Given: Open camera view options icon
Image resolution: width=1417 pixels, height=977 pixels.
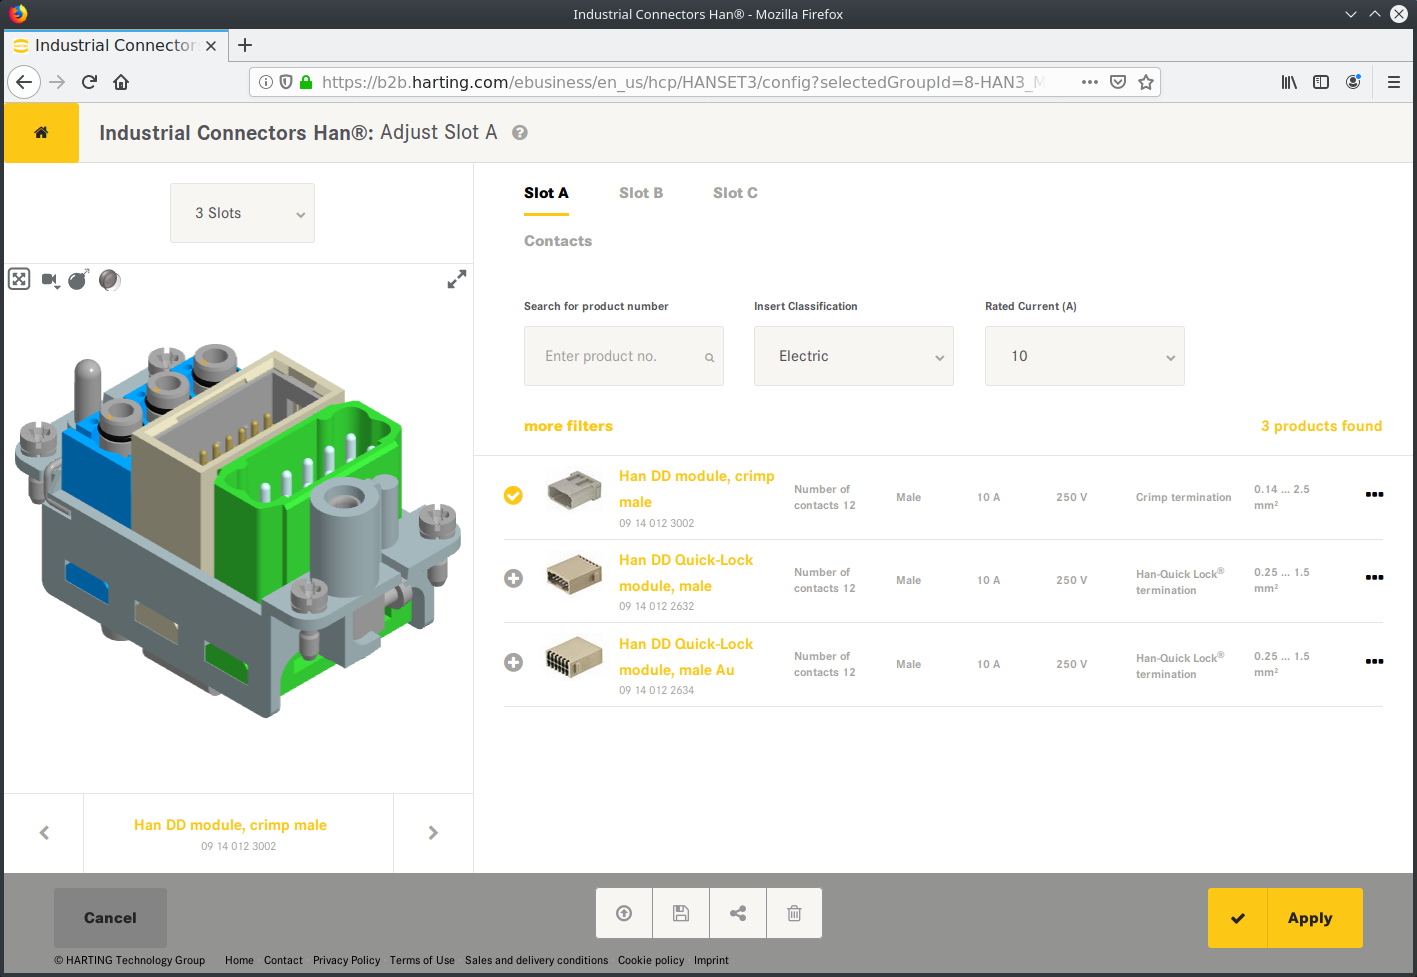Looking at the screenshot, I should coord(50,280).
